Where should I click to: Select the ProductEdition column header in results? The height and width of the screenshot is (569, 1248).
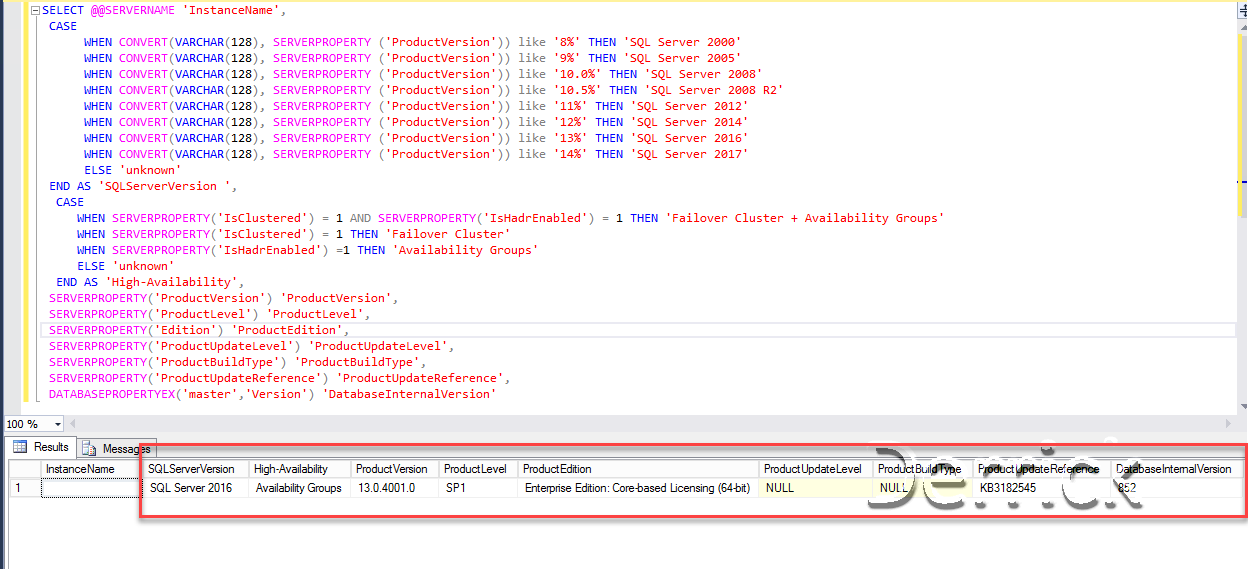click(637, 469)
